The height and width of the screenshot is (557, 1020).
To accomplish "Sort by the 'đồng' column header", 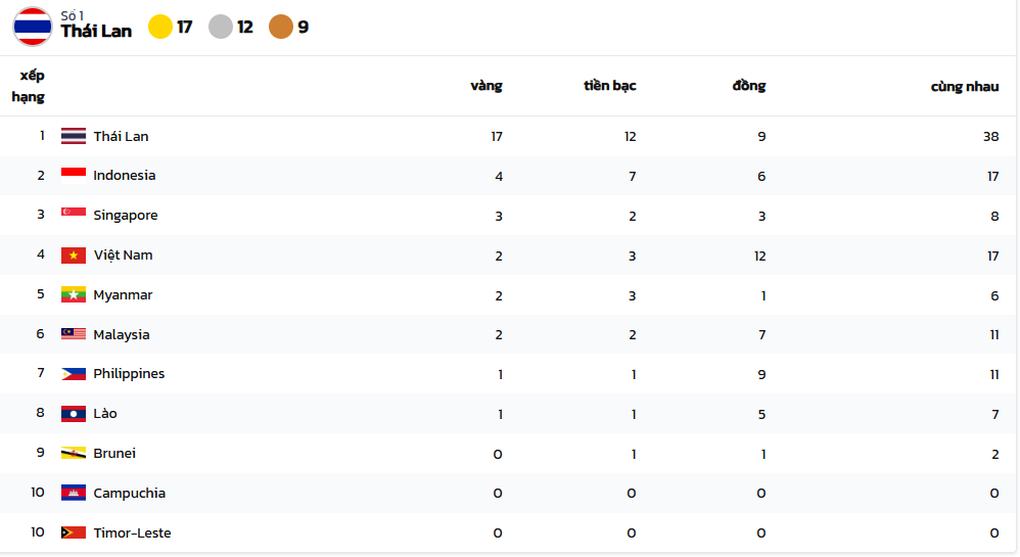I will coord(749,86).
